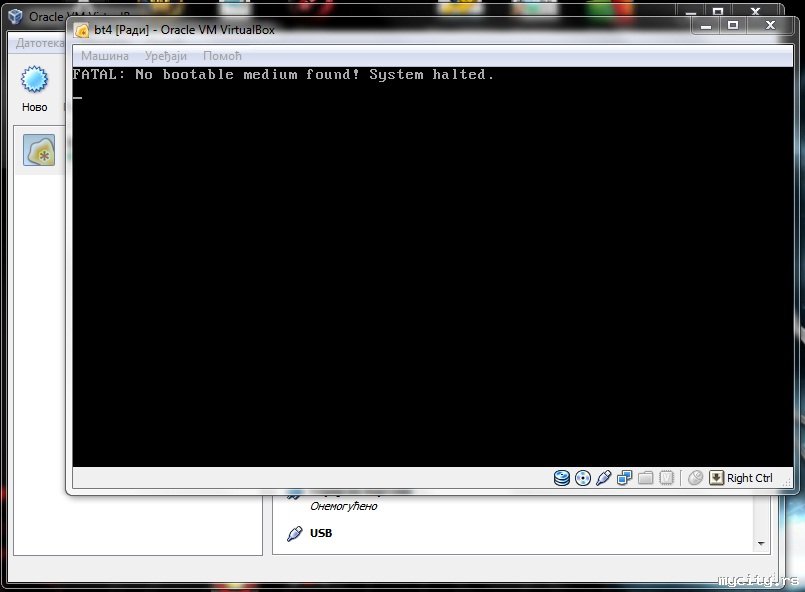Click the USB devices status bar icon
Screen dimensions: 805x592
[604, 478]
